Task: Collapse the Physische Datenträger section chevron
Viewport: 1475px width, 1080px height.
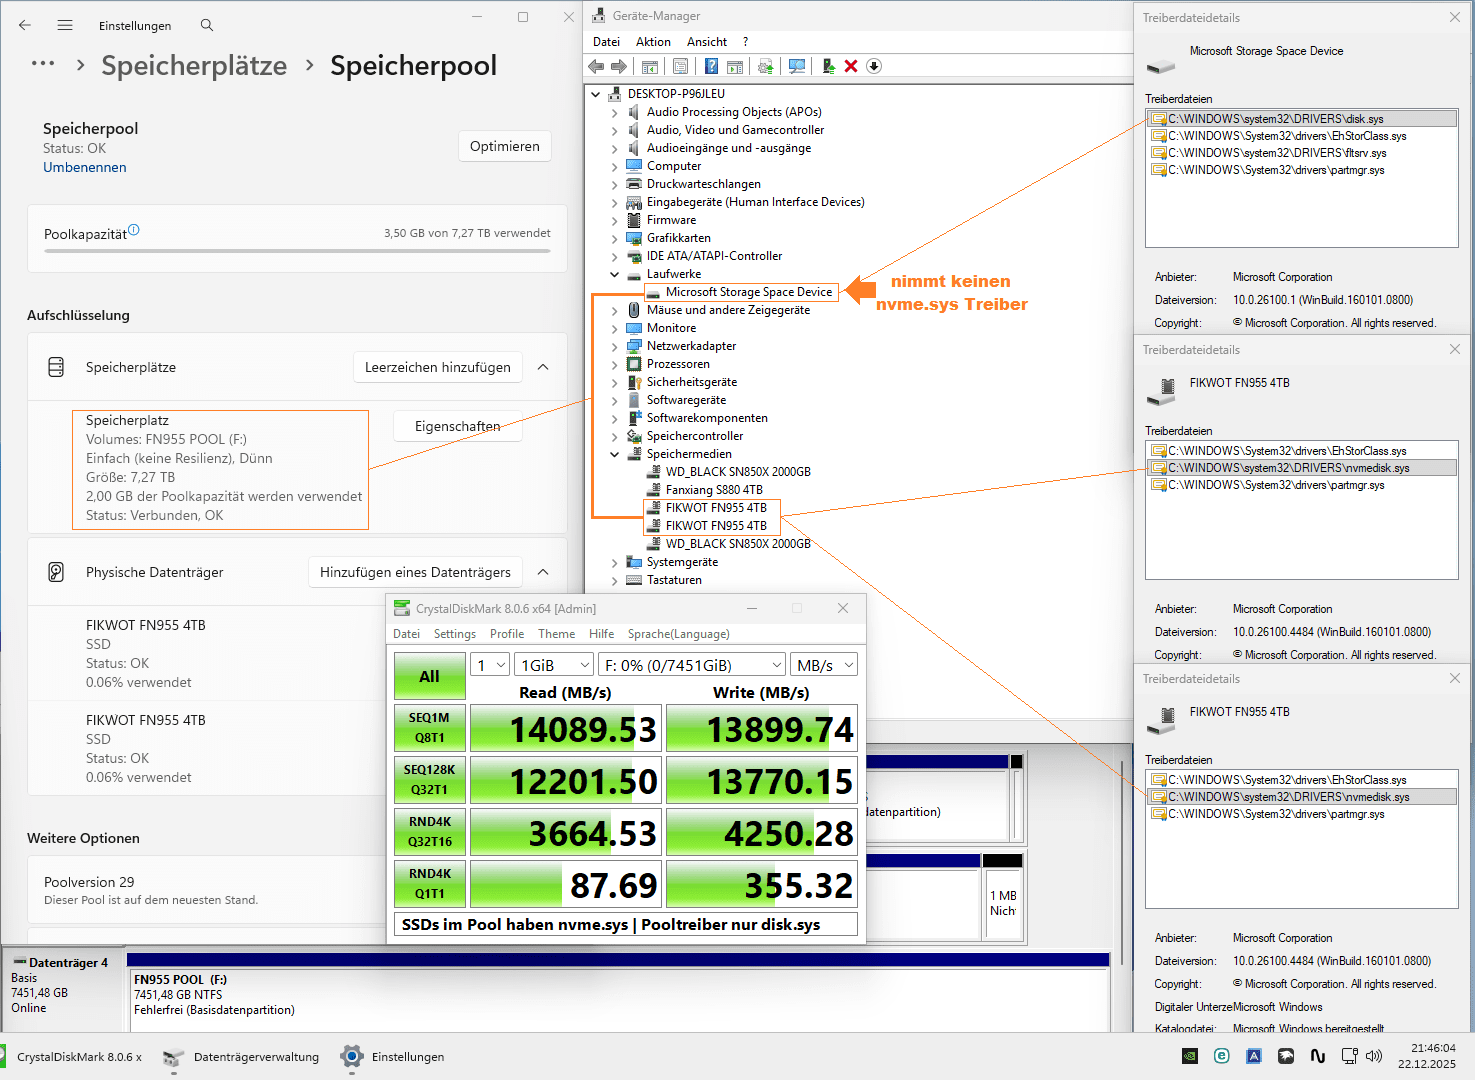Action: click(543, 572)
